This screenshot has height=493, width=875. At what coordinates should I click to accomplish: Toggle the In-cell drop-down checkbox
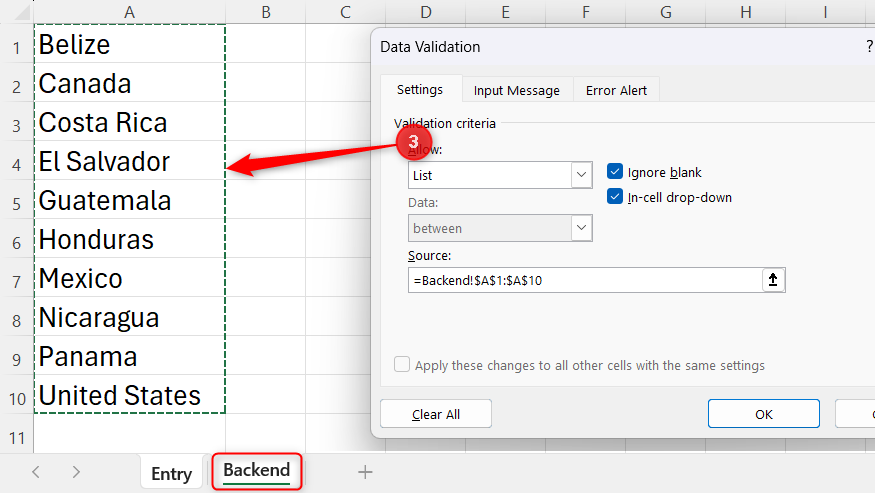pyautogui.click(x=614, y=197)
